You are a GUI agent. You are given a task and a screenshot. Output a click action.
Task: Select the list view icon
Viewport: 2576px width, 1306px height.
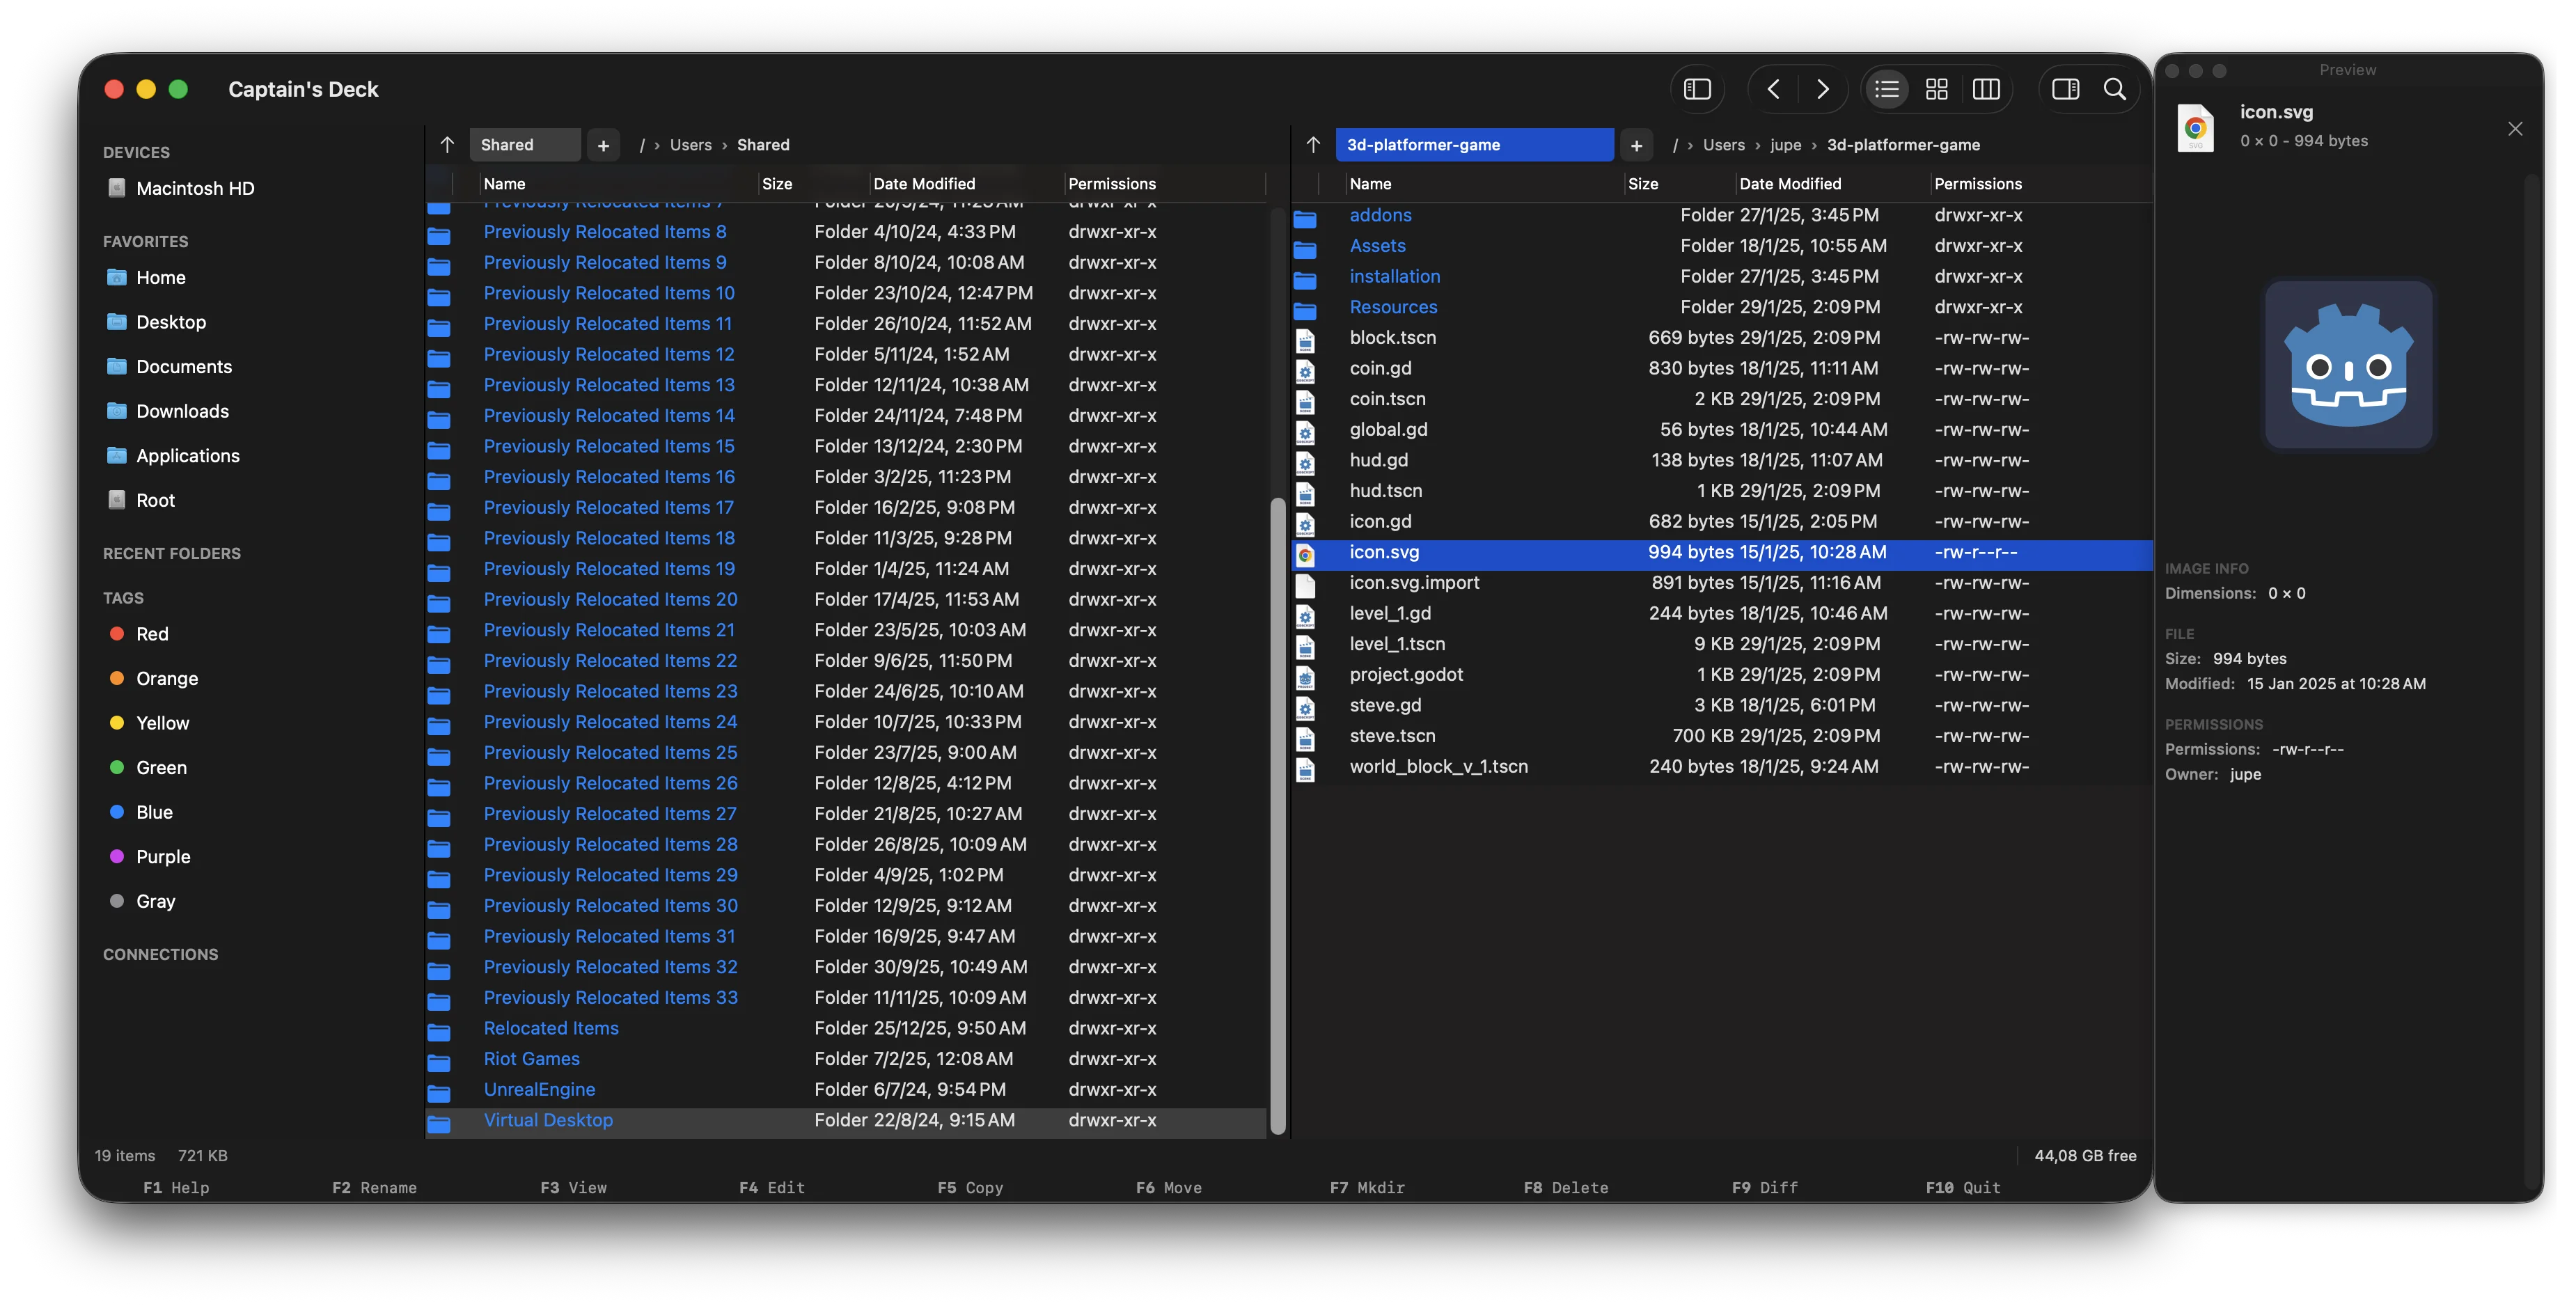(x=1887, y=88)
